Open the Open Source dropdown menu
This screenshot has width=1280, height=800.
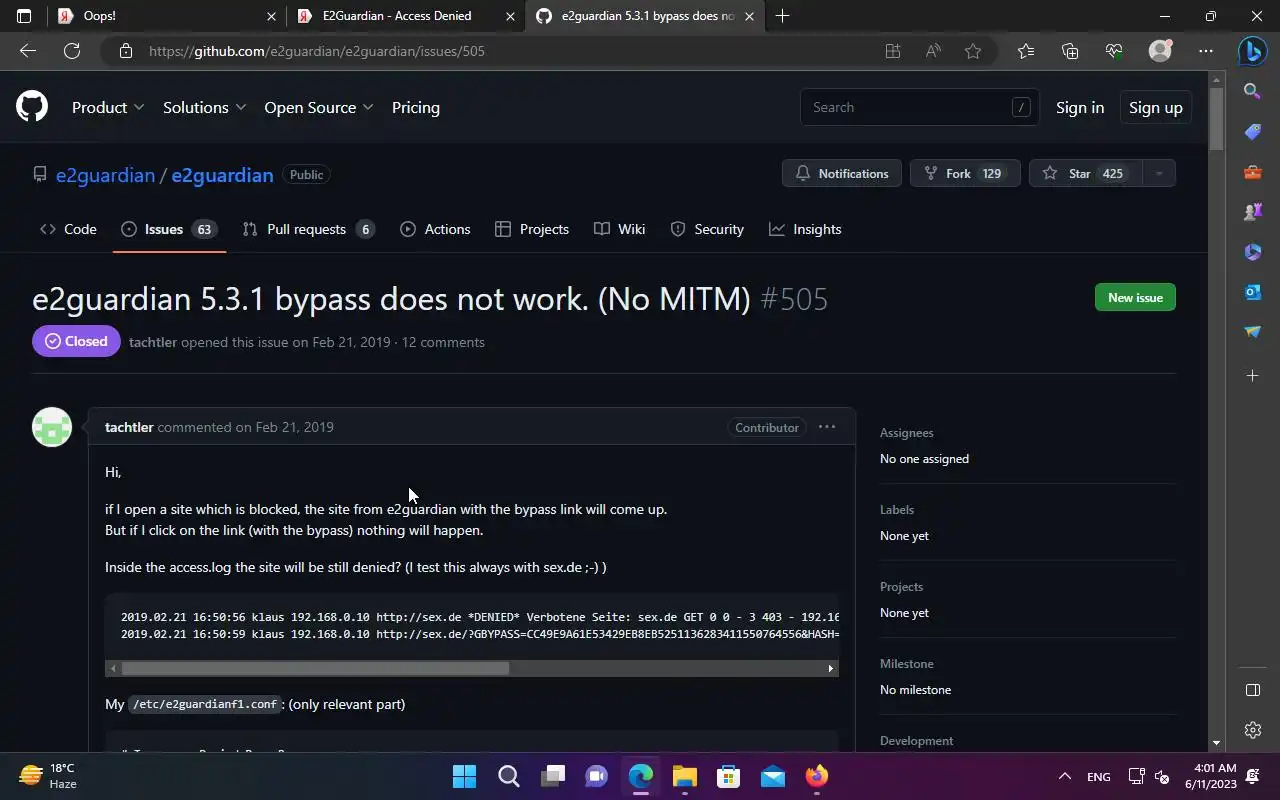coord(318,107)
